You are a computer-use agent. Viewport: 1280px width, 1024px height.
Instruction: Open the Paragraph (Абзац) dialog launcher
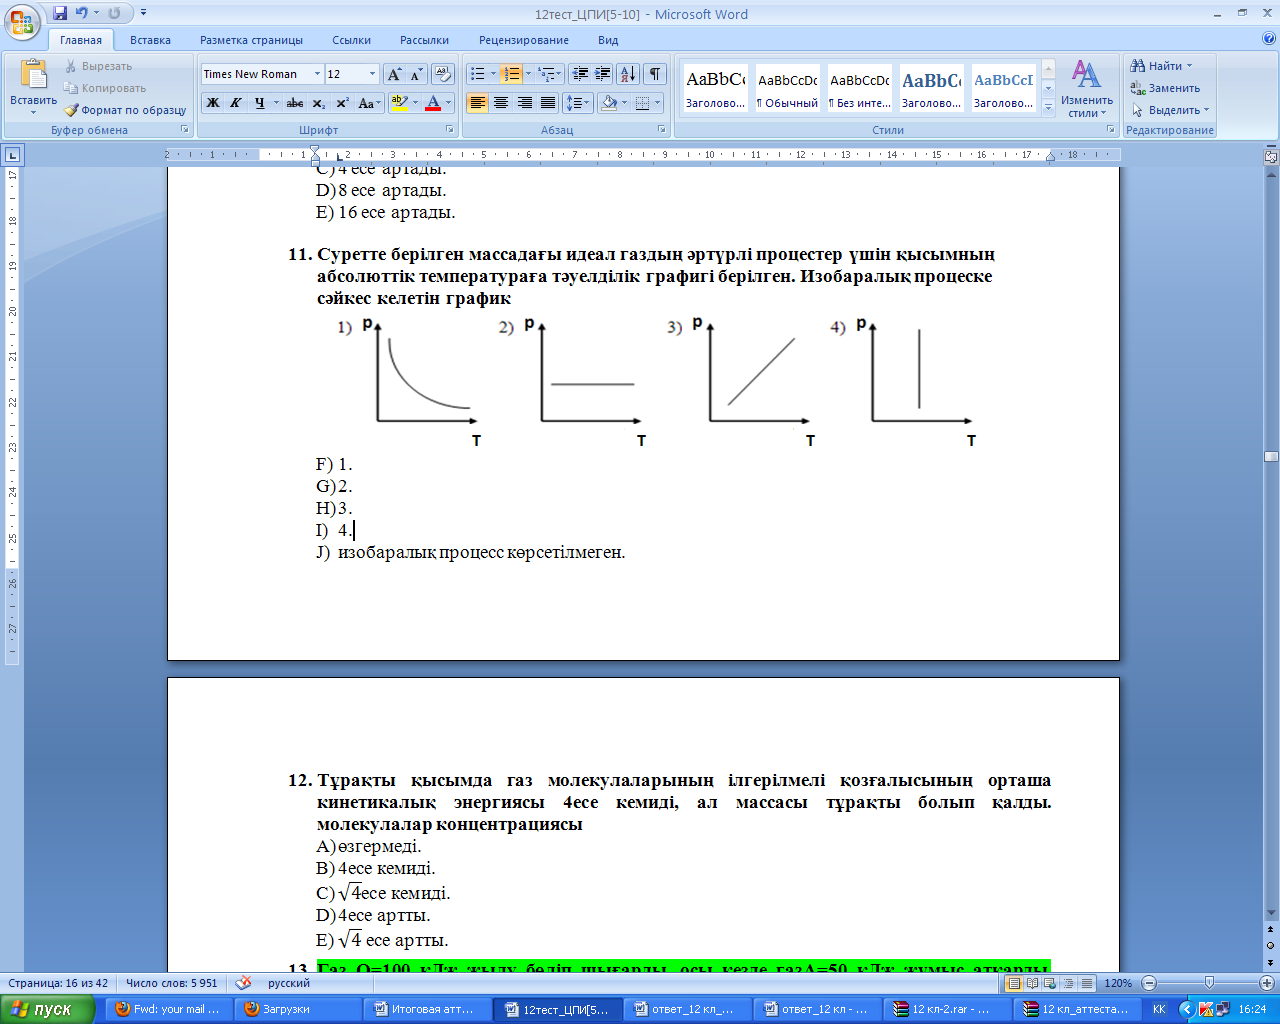662,130
